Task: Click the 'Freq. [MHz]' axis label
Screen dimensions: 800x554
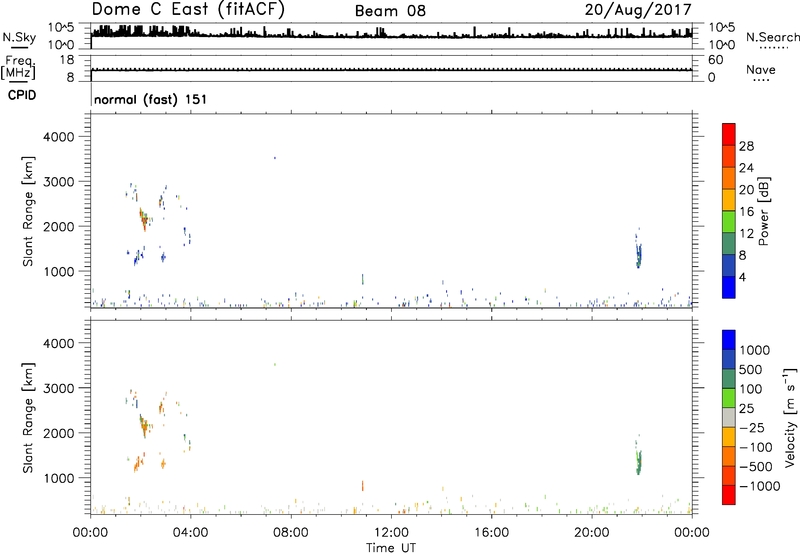Action: click(x=18, y=67)
